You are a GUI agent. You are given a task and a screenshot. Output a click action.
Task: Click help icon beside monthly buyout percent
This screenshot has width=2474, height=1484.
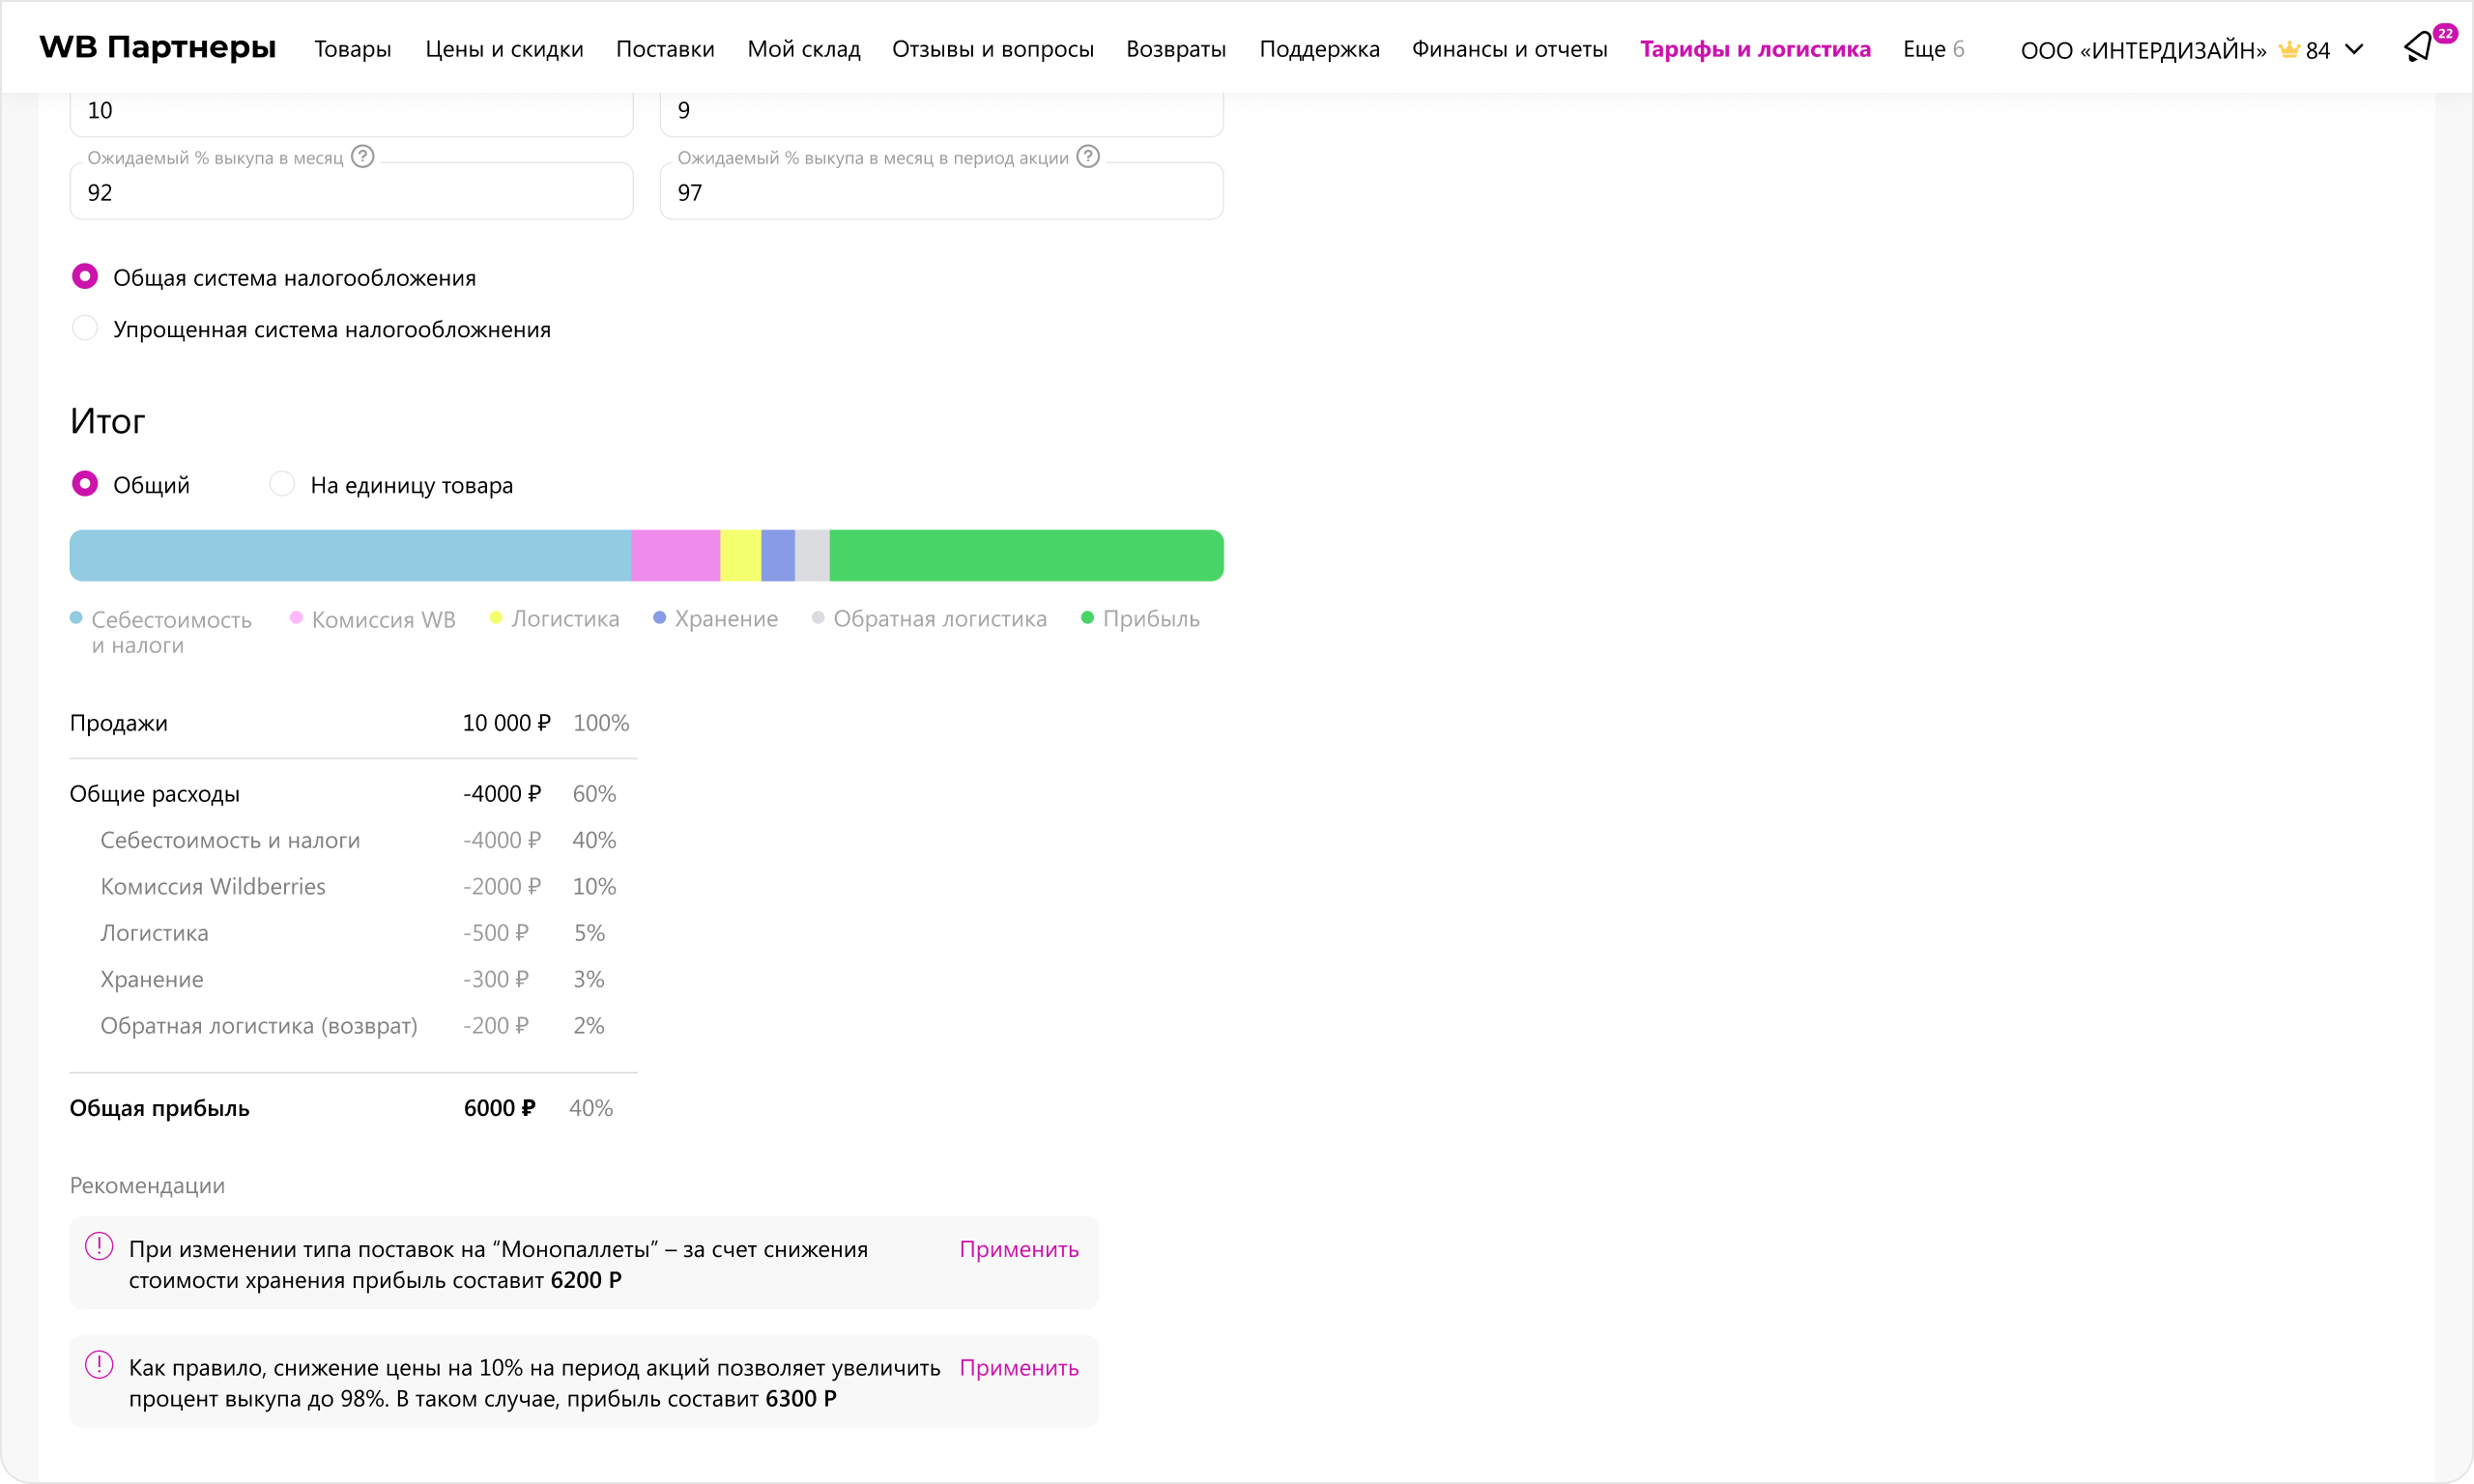pyautogui.click(x=363, y=157)
